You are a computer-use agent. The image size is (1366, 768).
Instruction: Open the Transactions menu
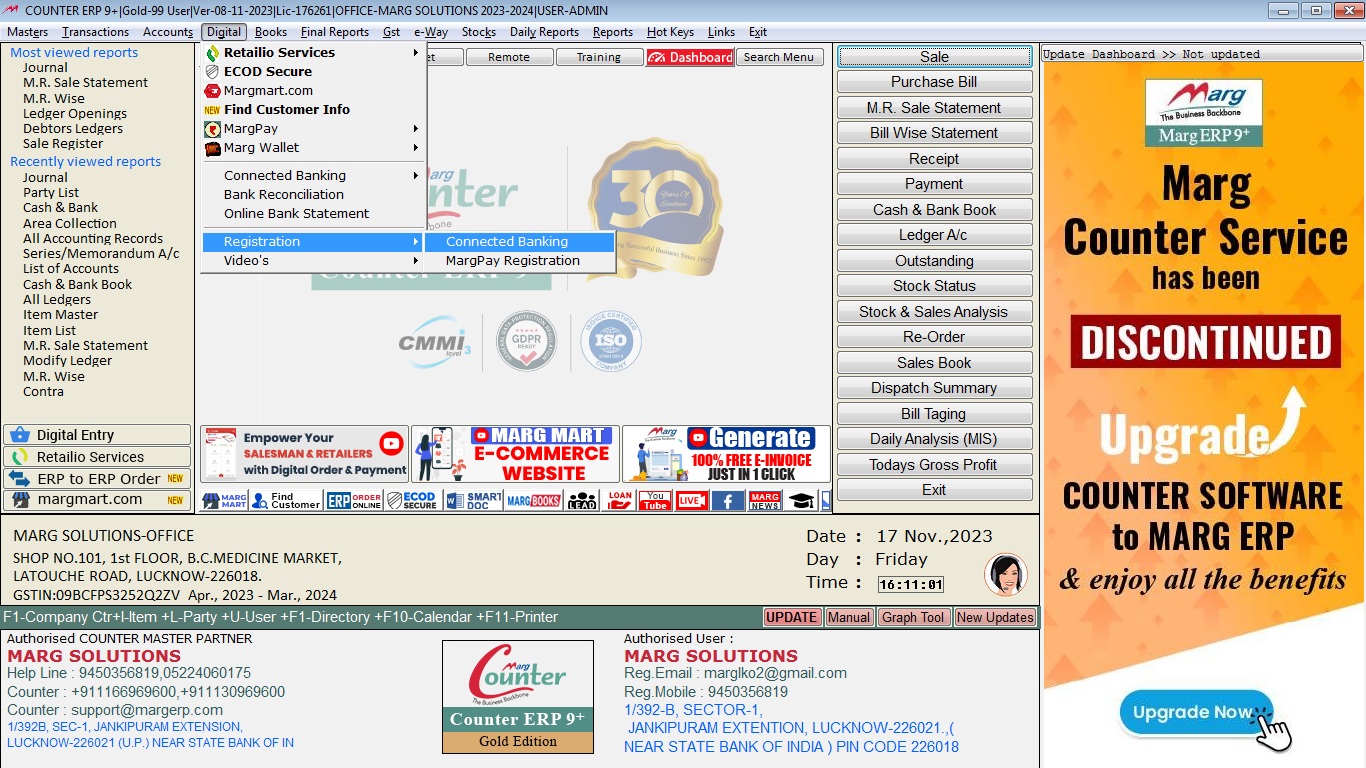coord(95,32)
